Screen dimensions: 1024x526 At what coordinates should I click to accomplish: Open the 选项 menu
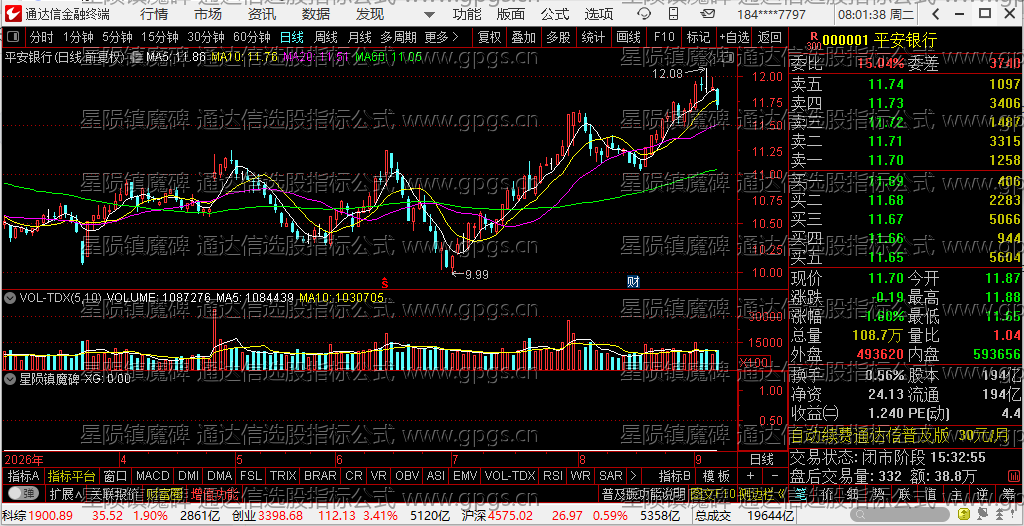tap(598, 14)
